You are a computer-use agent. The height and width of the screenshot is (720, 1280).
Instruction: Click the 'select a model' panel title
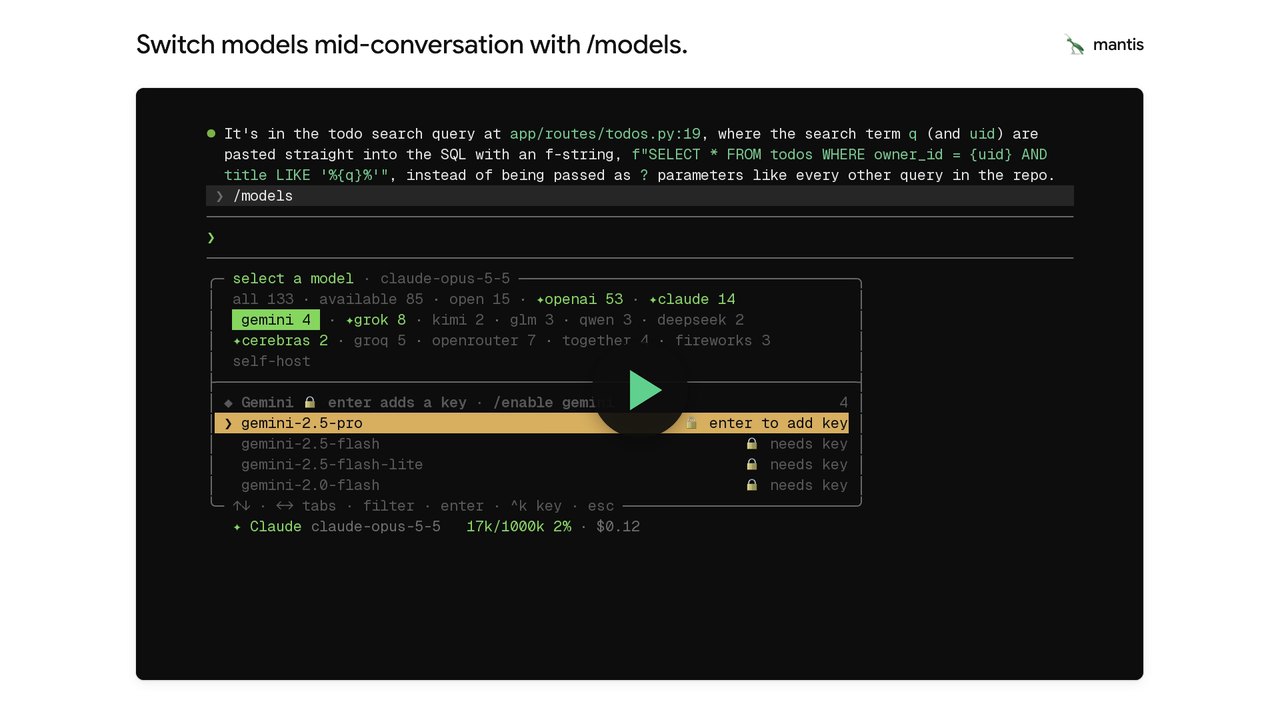pyautogui.click(x=293, y=279)
